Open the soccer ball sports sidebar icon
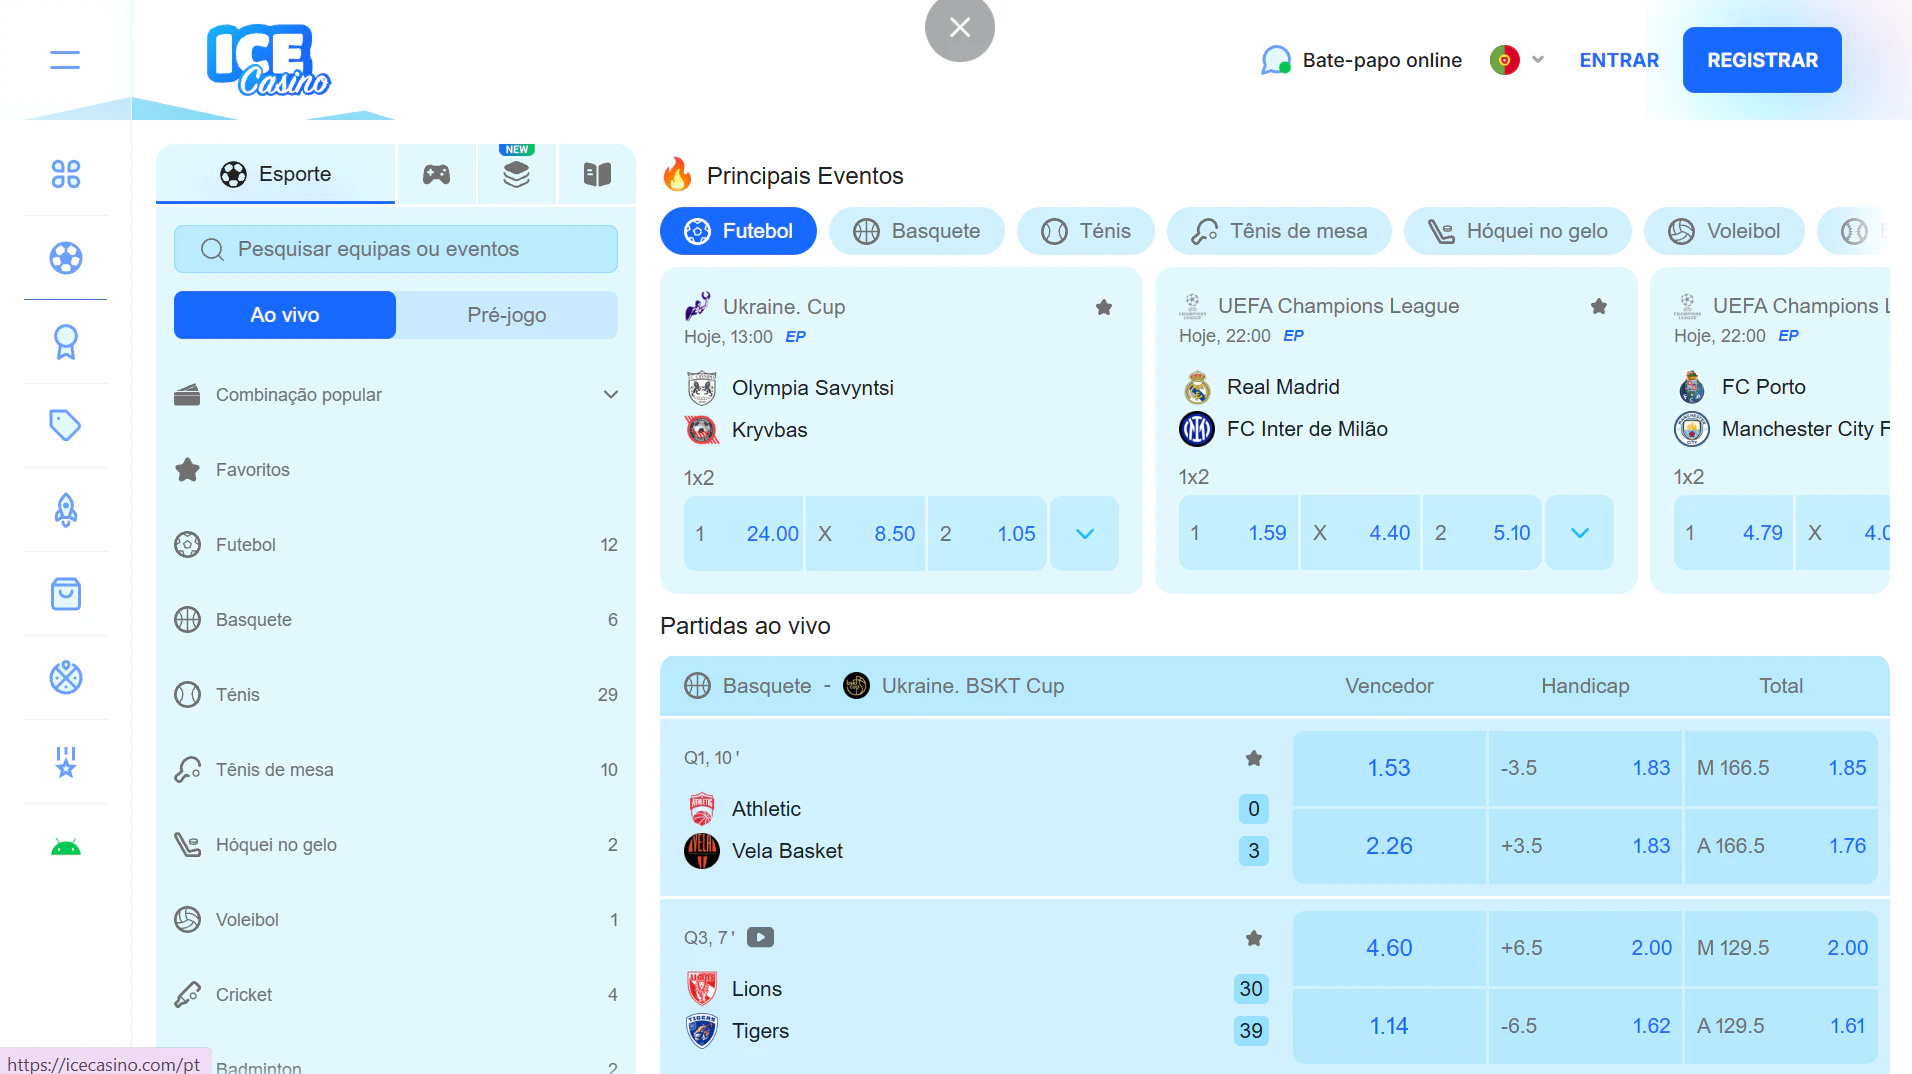 tap(66, 258)
